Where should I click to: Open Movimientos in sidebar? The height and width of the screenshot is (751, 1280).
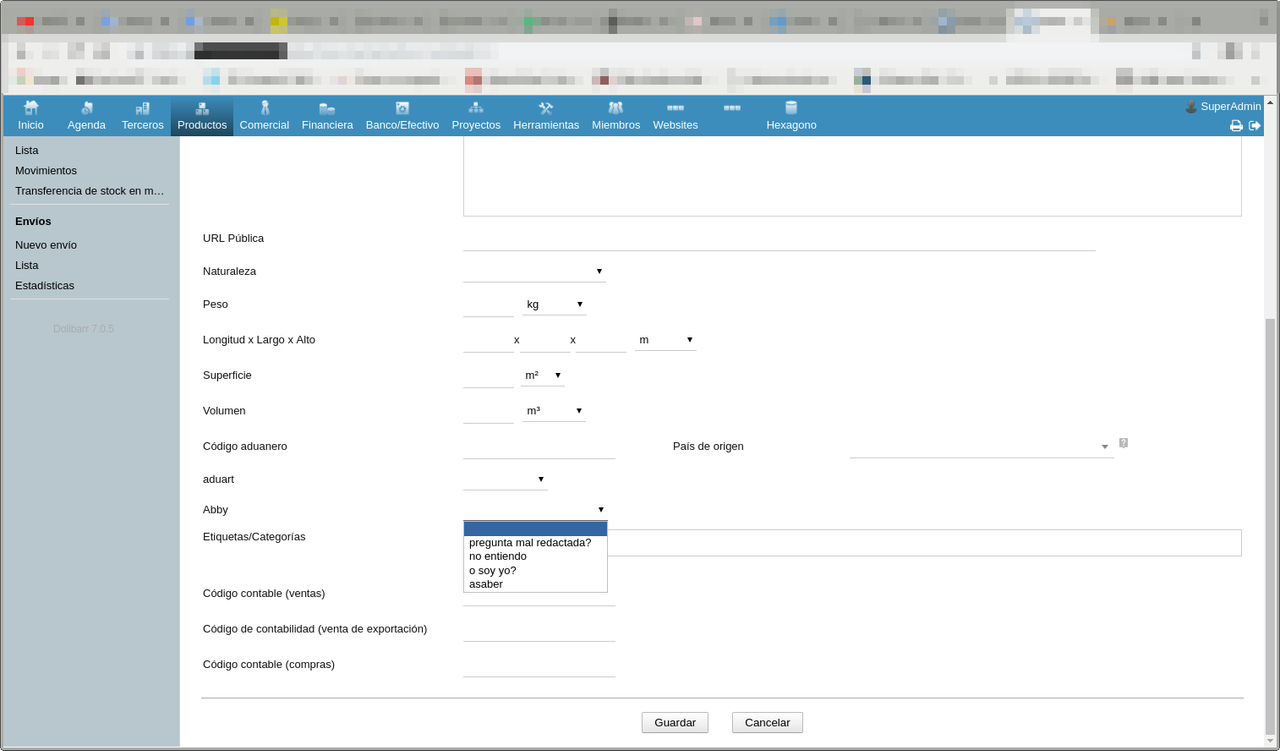46,171
